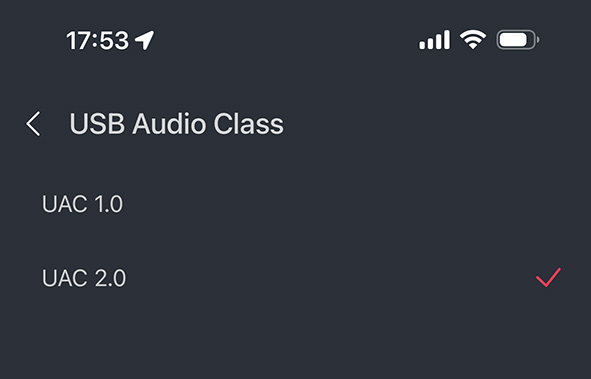Select the UAC 1.0 option
The image size is (591, 379).
(x=296, y=204)
